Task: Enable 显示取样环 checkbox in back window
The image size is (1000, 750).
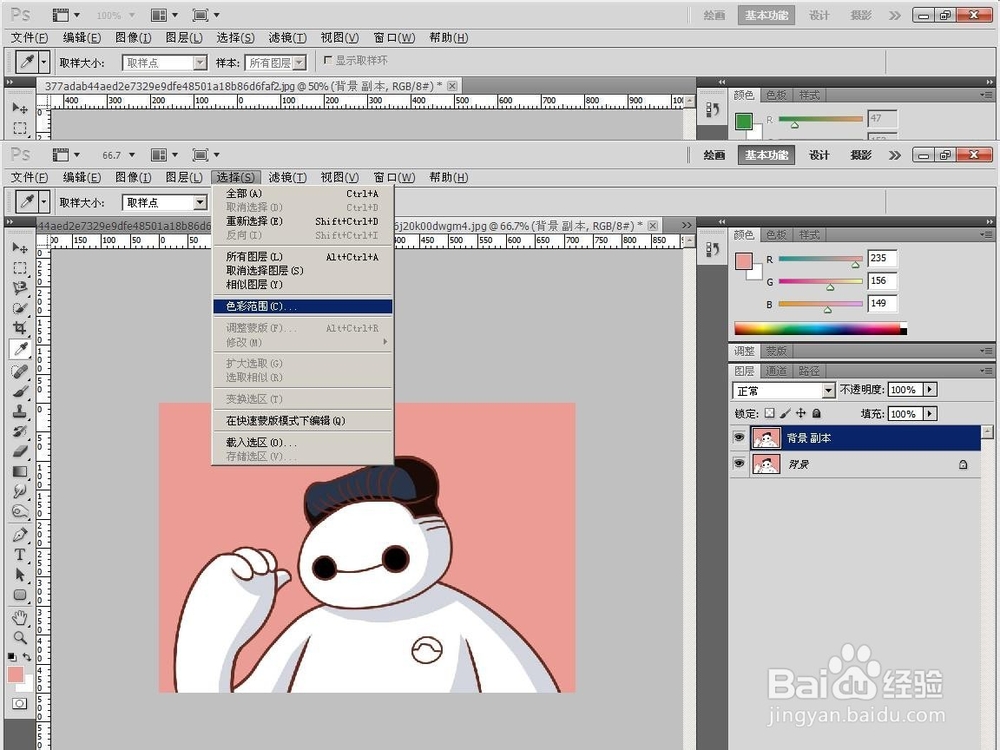Action: 328,60
